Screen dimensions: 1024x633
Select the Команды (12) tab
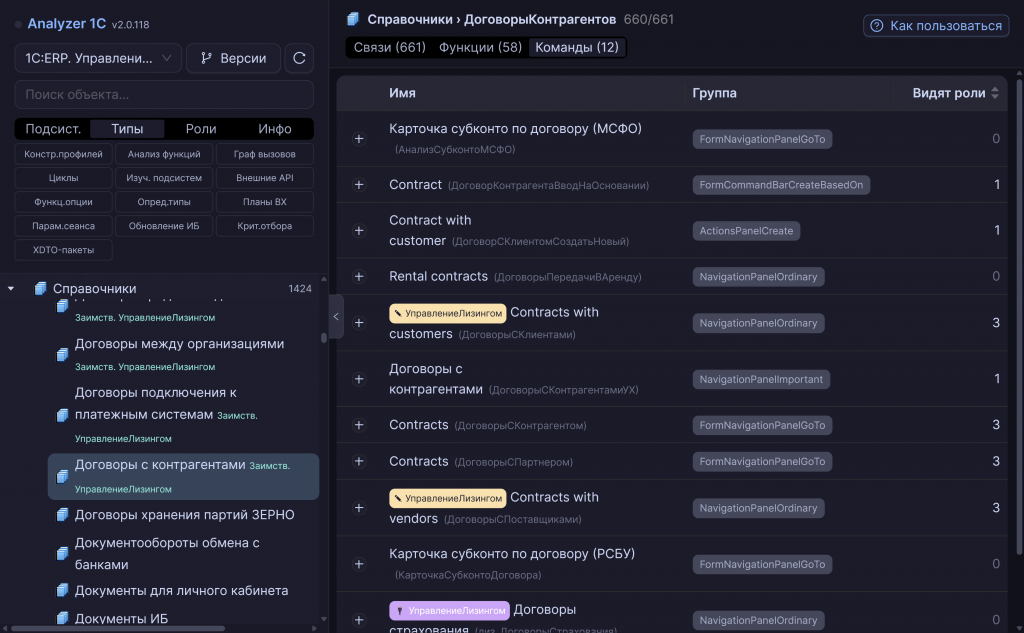(577, 47)
